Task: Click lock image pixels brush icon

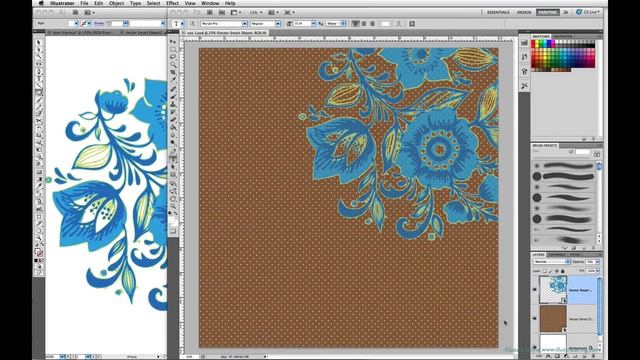Action: (550, 271)
